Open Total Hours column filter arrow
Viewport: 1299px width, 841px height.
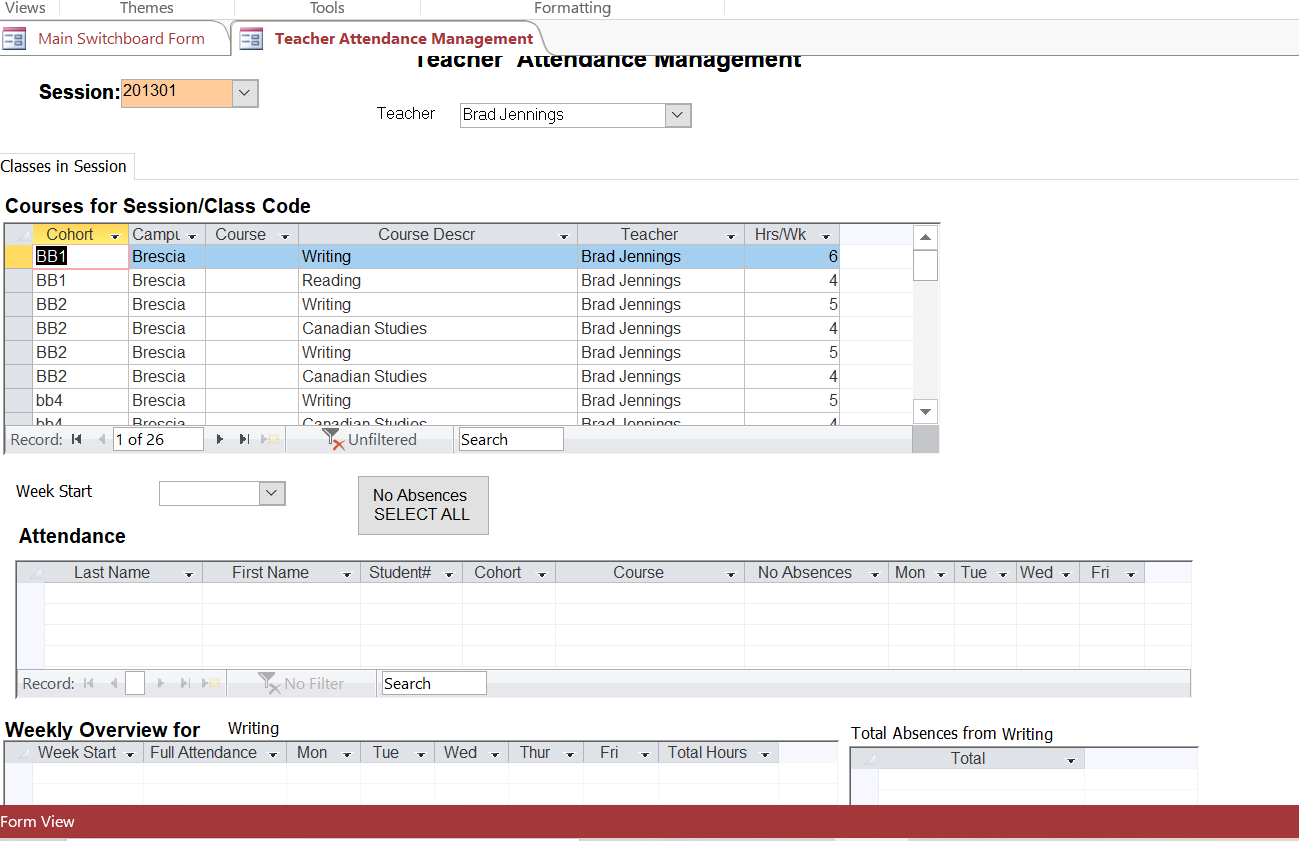765,754
